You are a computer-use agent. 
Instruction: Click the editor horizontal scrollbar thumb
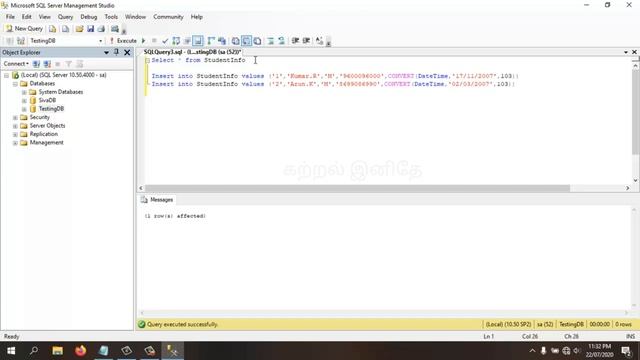[x=358, y=188]
